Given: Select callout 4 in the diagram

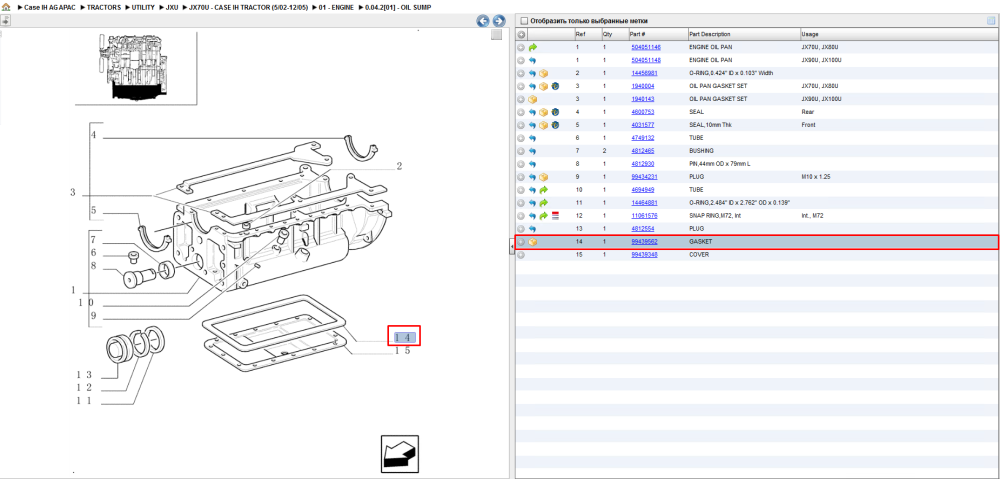Looking at the screenshot, I should pyautogui.click(x=93, y=135).
